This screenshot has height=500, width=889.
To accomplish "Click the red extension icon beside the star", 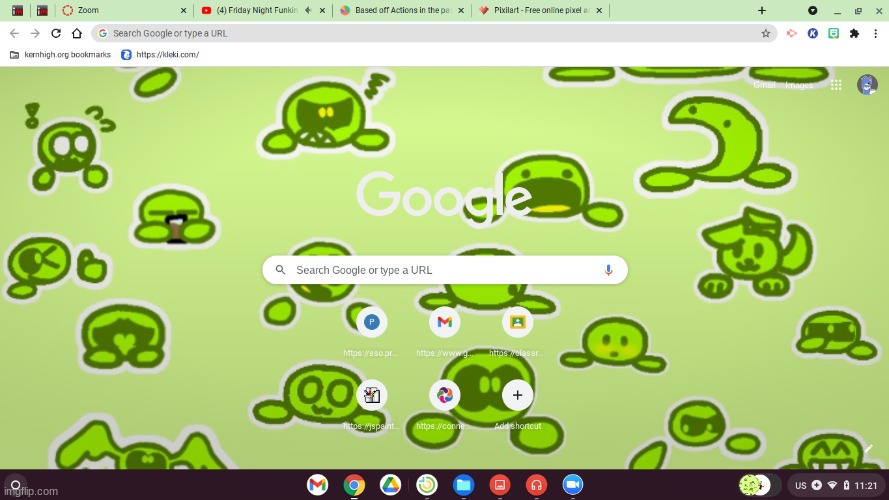I will pos(791,33).
